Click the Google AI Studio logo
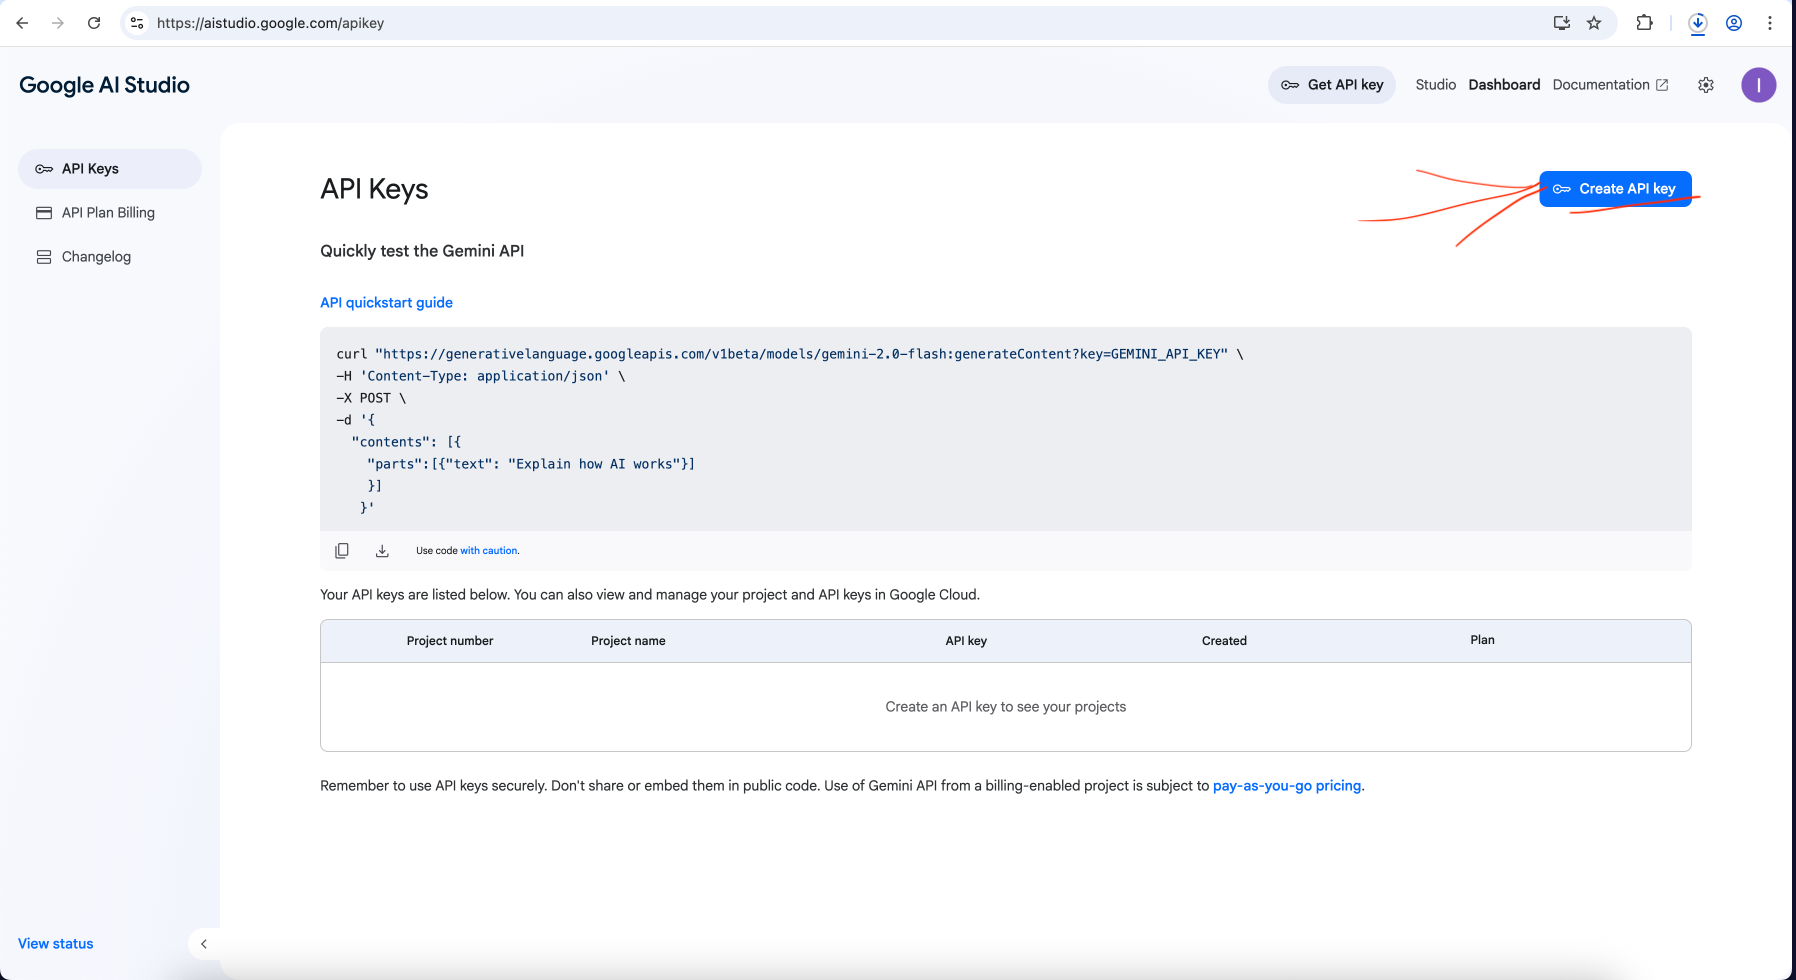The width and height of the screenshot is (1796, 980). [x=104, y=85]
